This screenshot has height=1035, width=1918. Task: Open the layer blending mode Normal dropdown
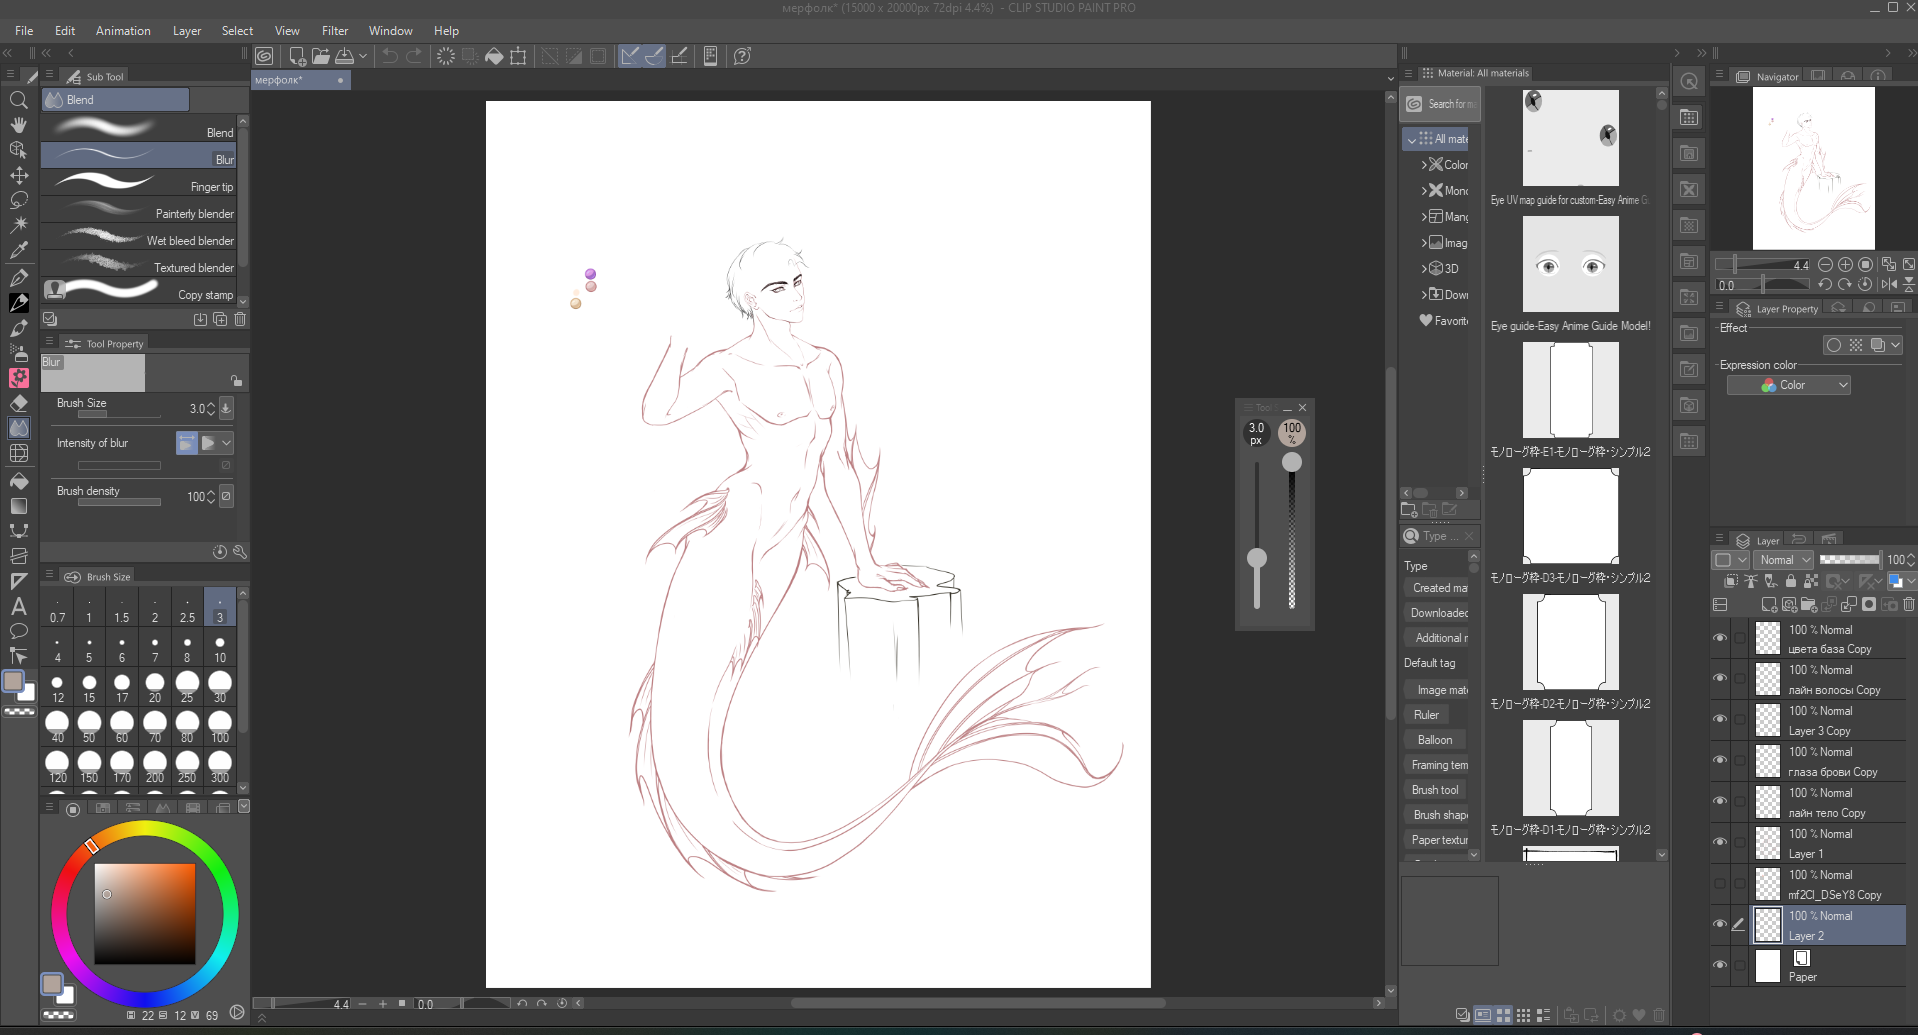point(1784,560)
